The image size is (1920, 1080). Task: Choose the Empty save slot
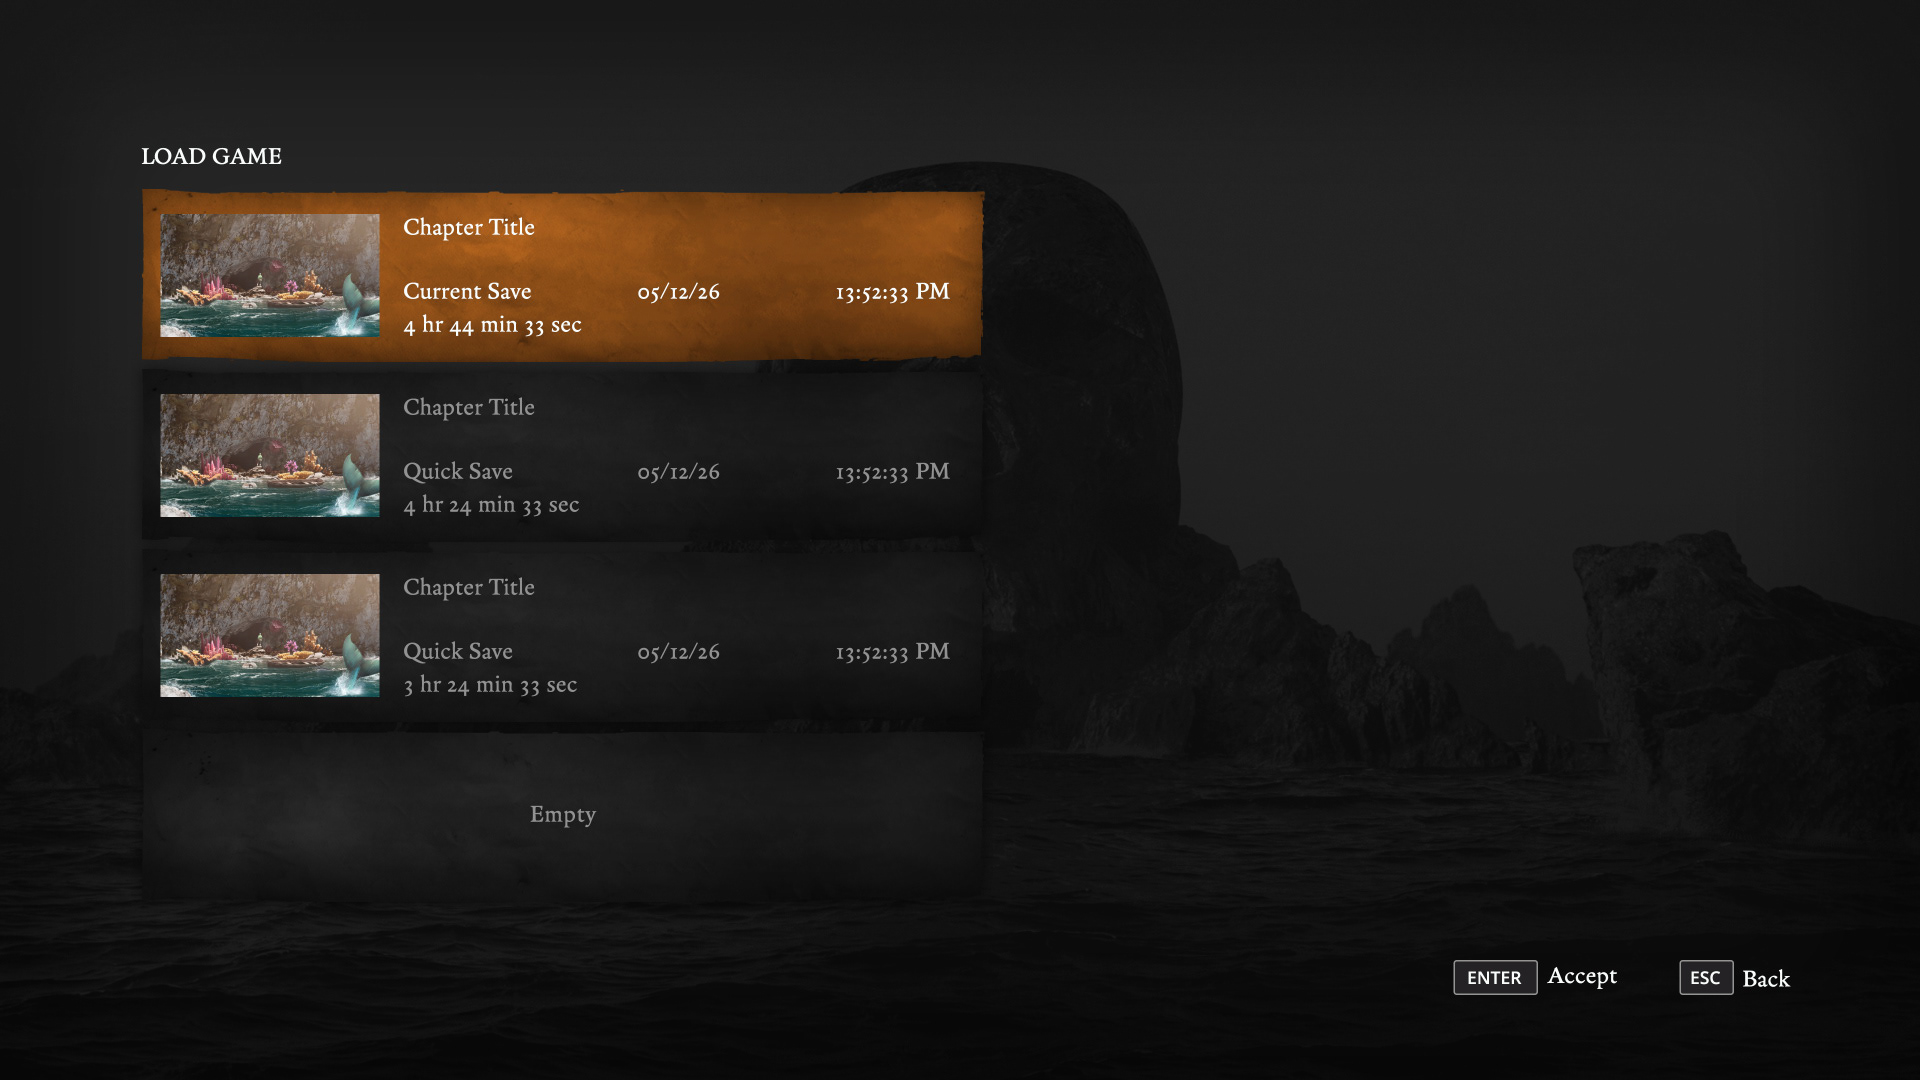click(562, 814)
